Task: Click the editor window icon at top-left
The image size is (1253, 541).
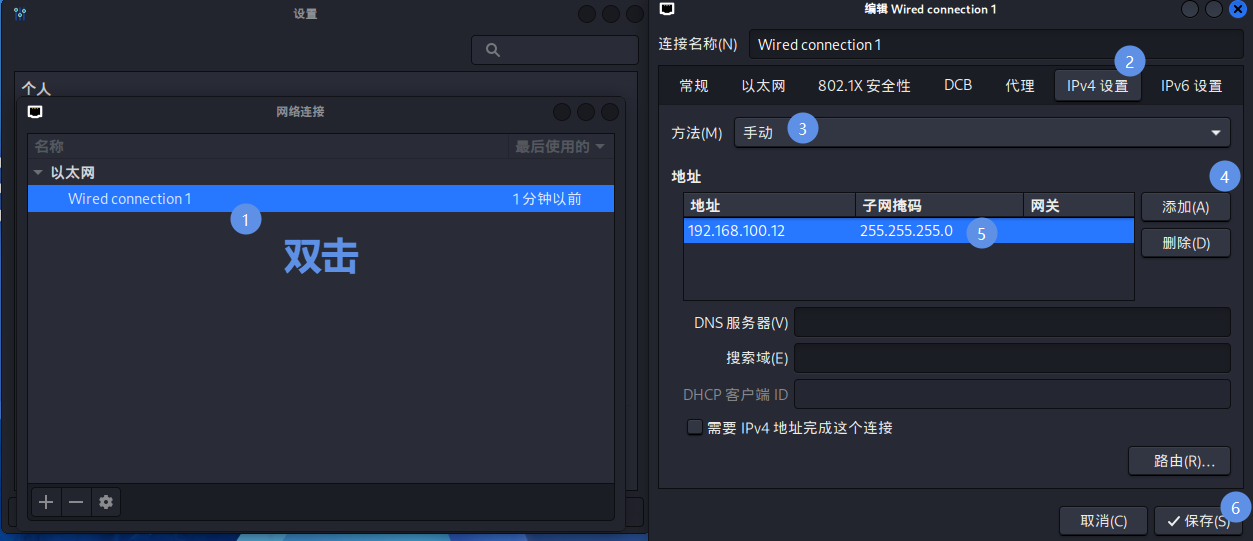Action: (x=667, y=9)
